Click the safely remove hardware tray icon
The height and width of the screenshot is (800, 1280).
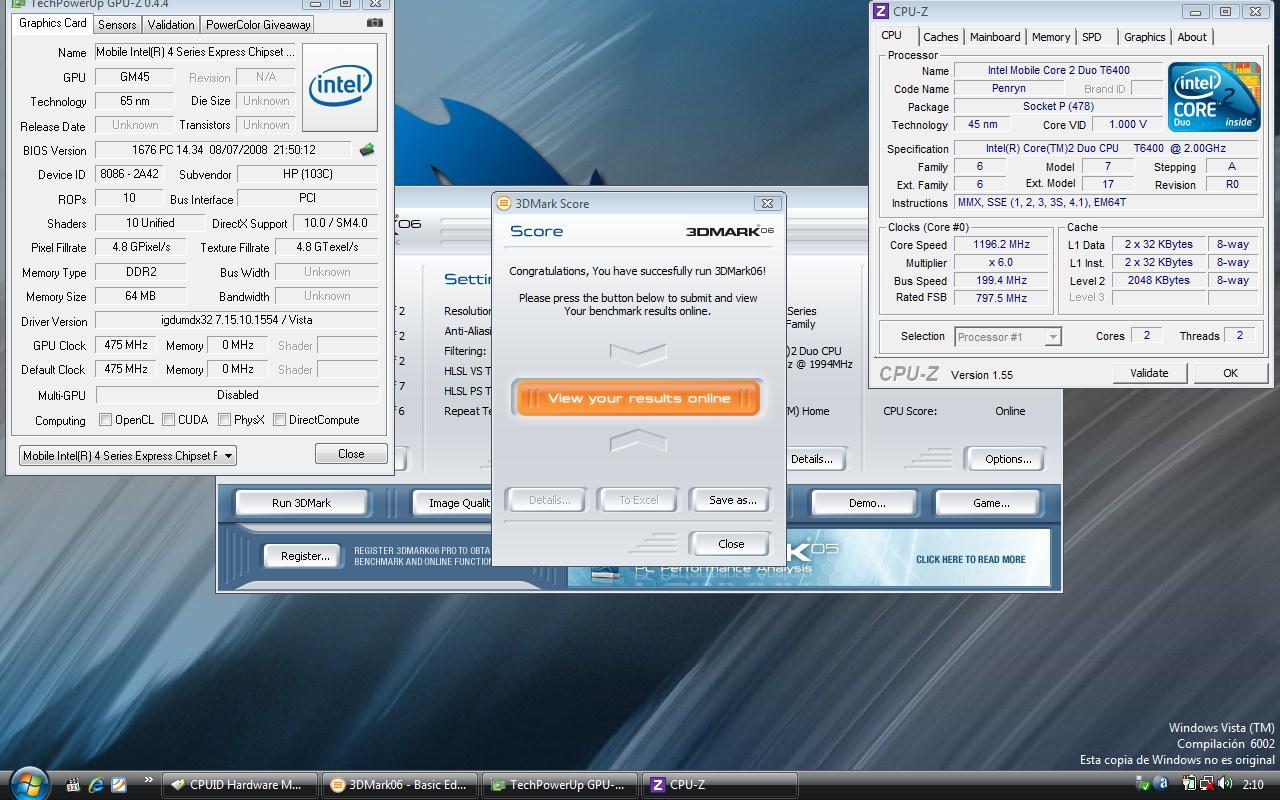click(1144, 785)
